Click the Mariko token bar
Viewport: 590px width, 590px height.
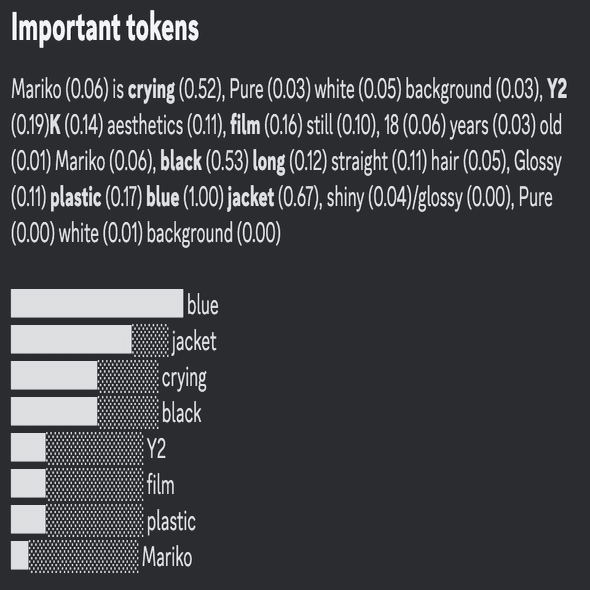75,556
